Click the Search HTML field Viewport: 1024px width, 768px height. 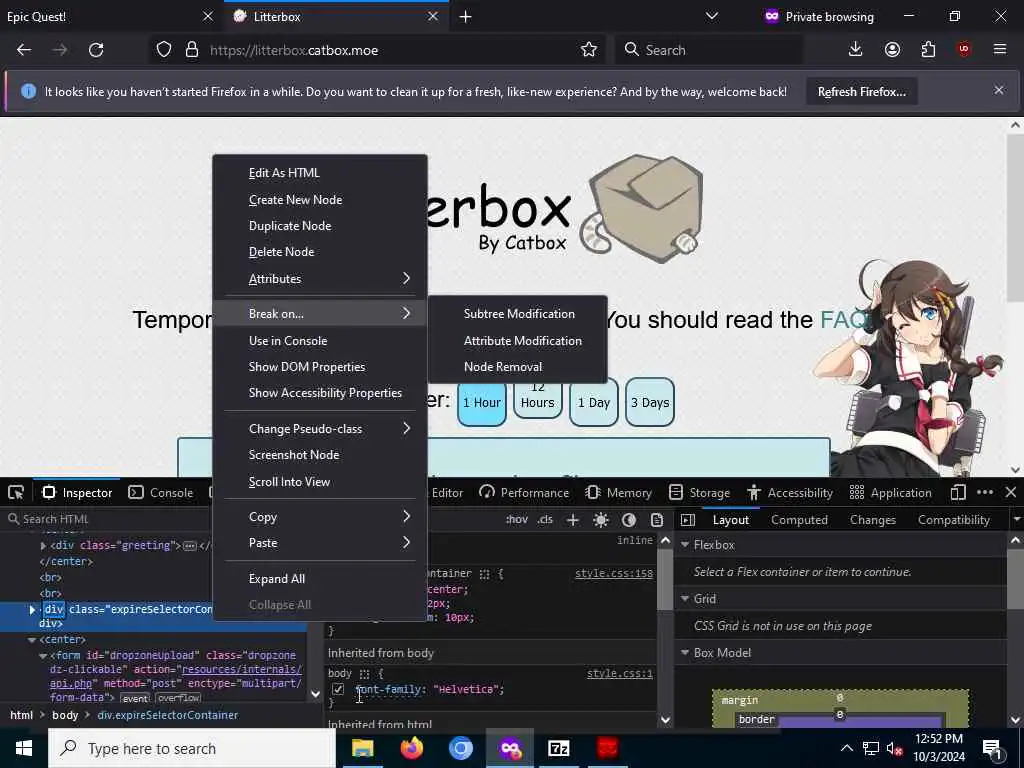tap(108, 519)
